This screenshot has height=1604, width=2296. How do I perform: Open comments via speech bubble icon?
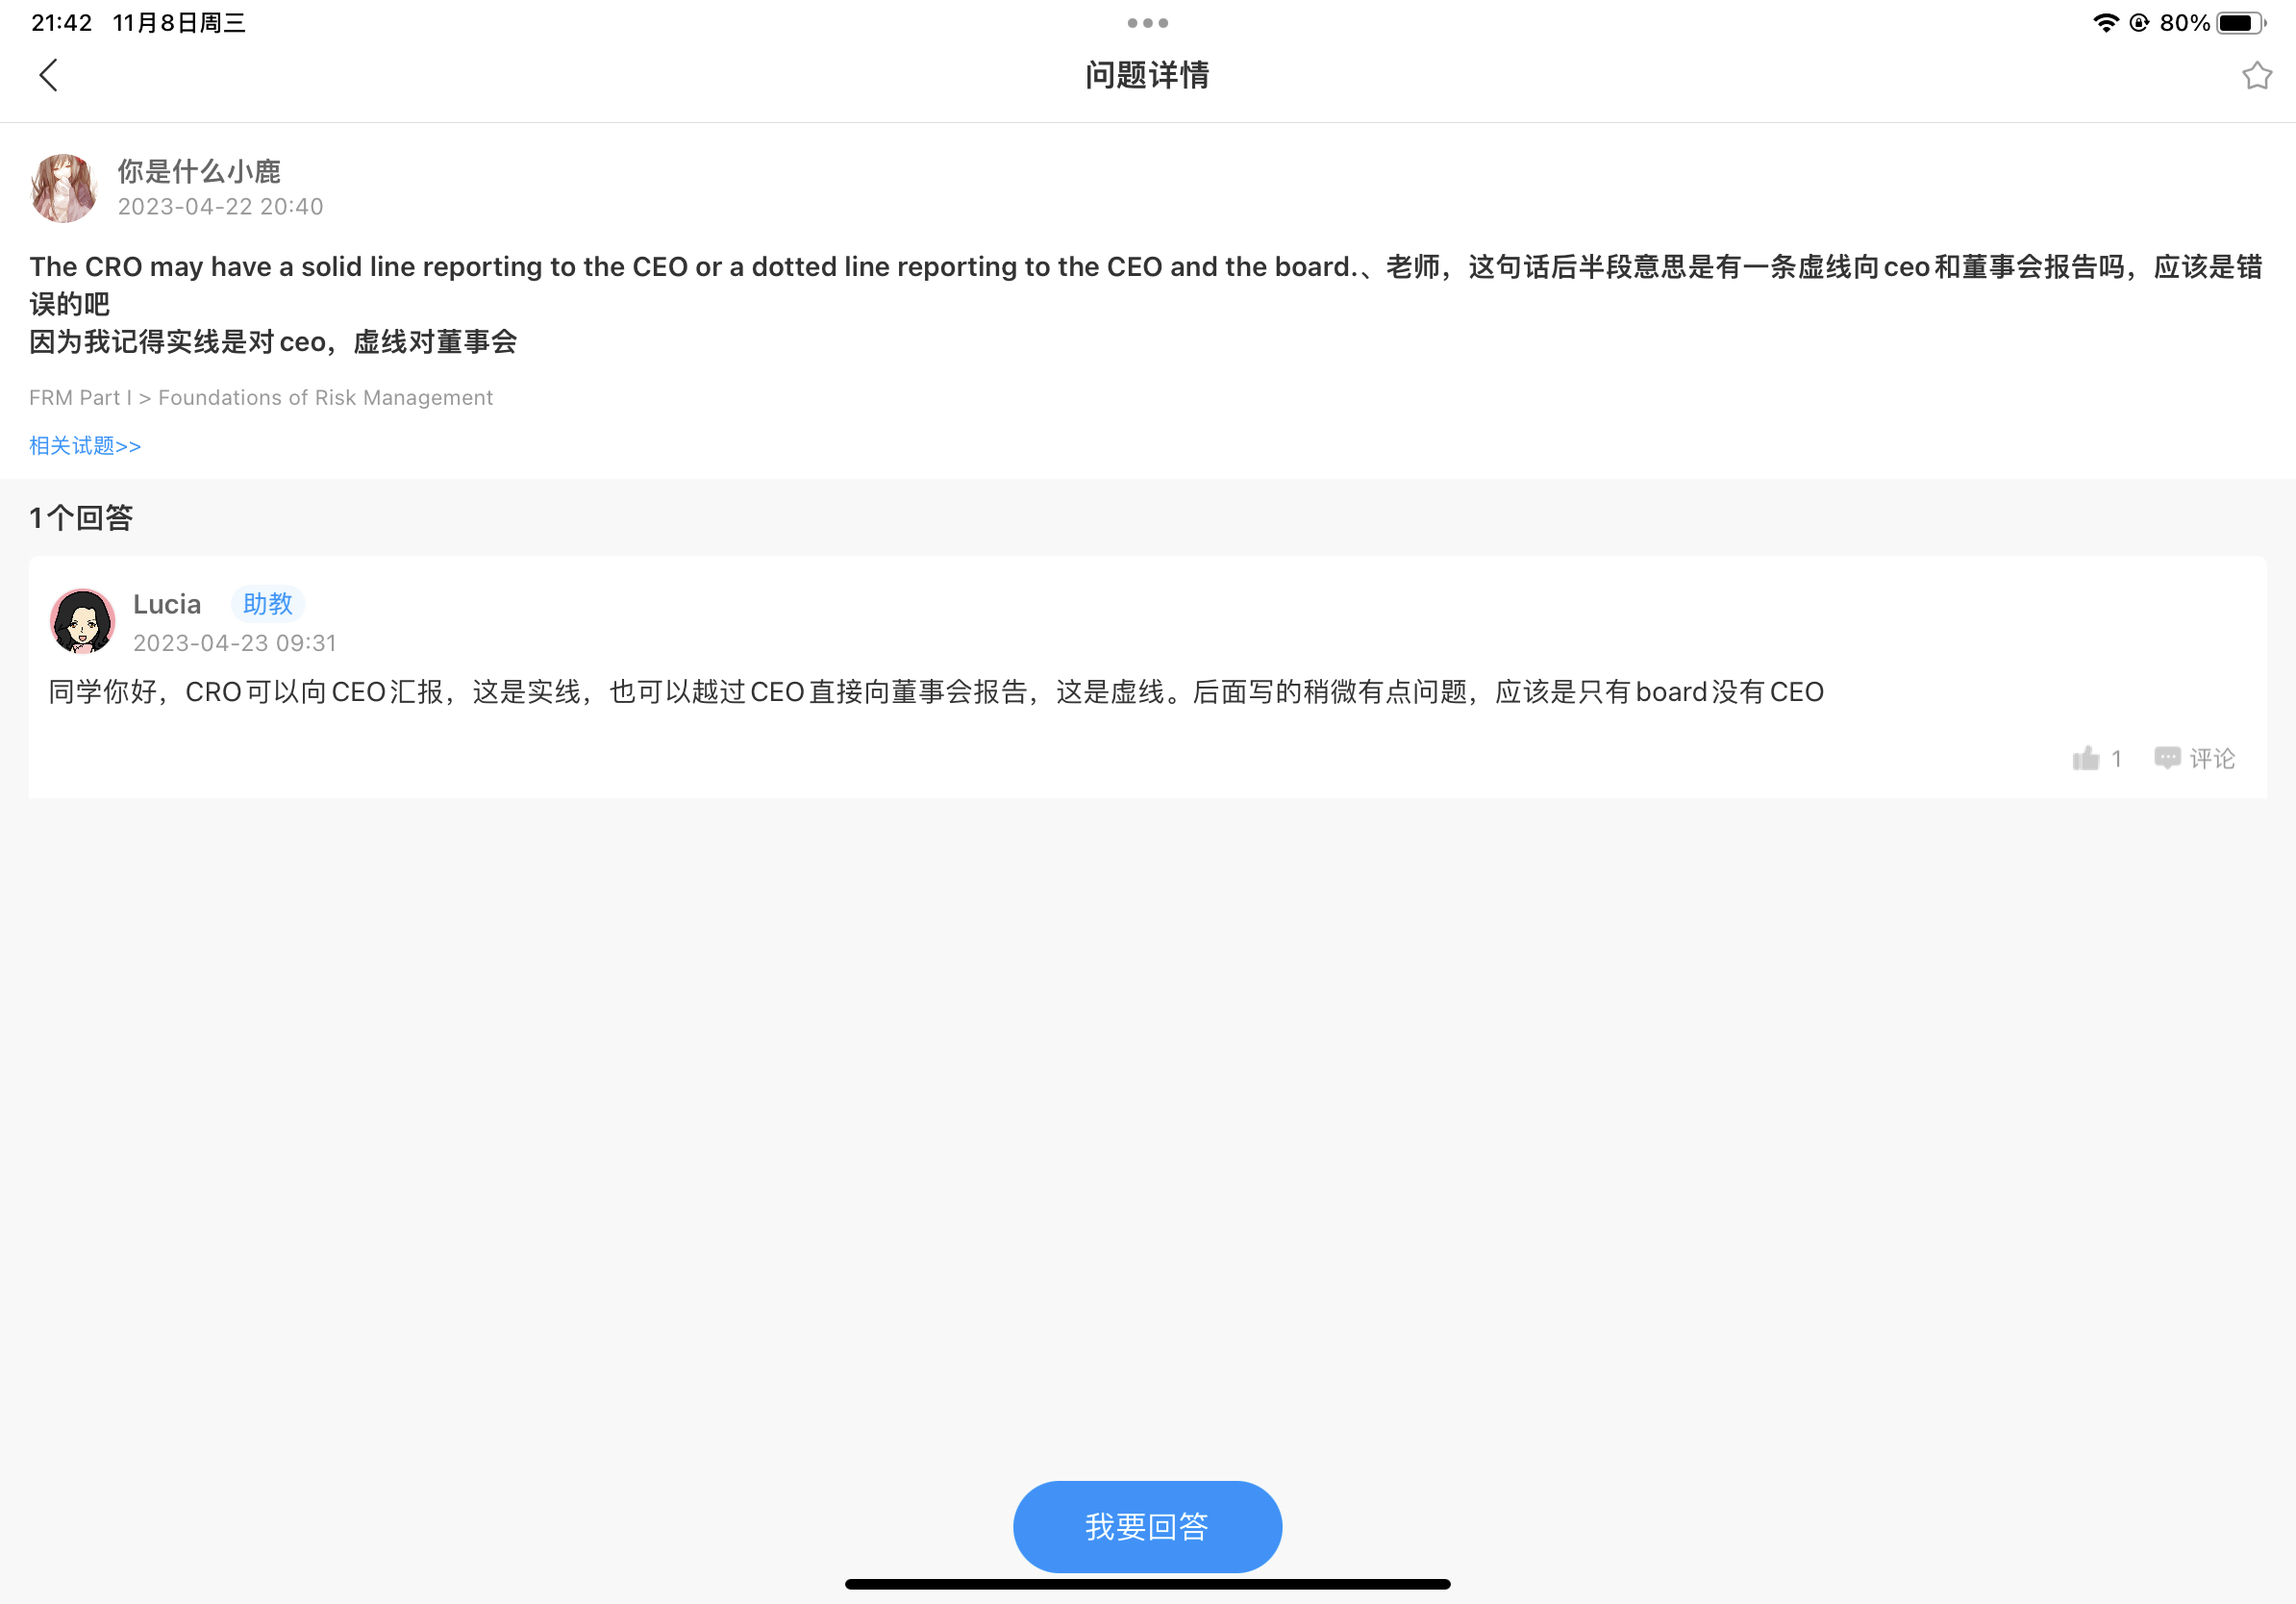point(2167,758)
